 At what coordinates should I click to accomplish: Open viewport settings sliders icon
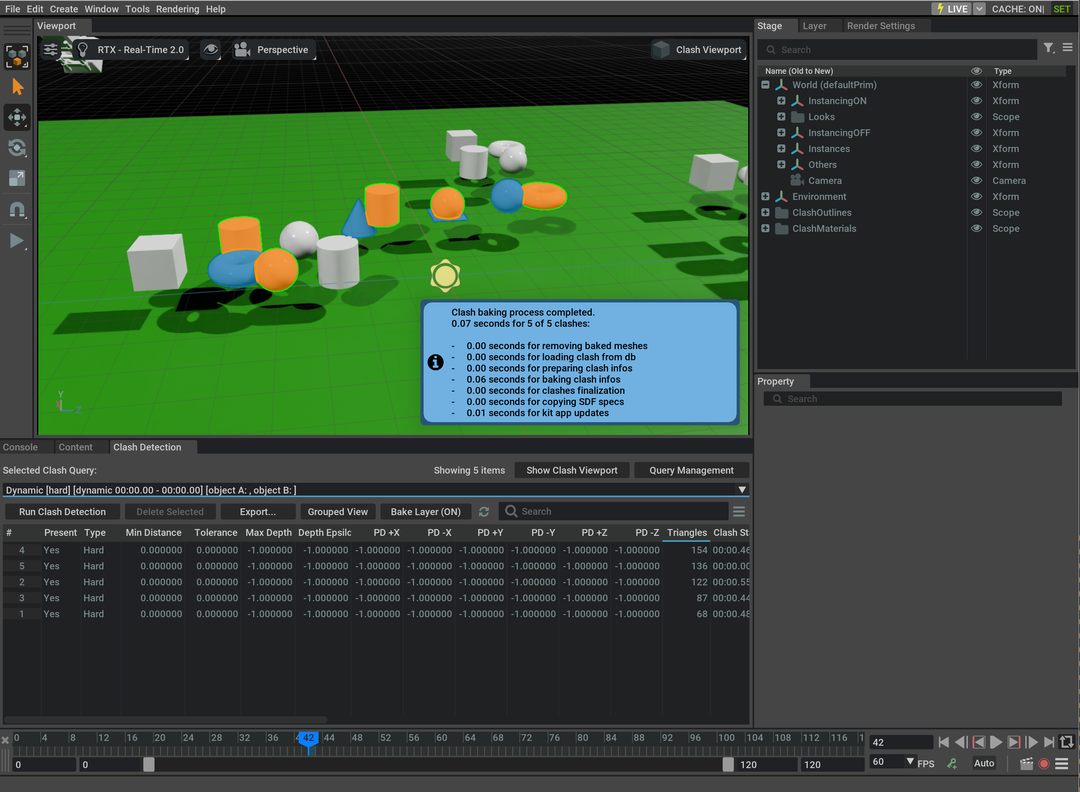tap(51, 49)
